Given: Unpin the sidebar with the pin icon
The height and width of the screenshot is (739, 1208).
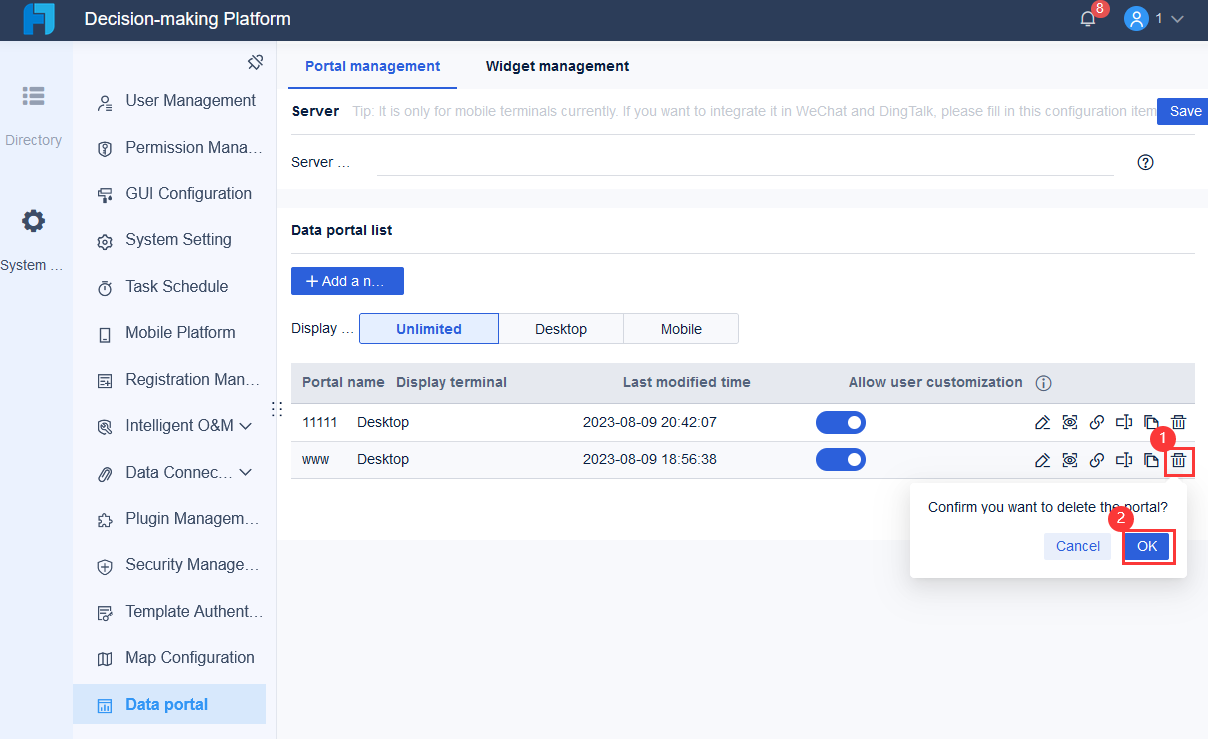Looking at the screenshot, I should pyautogui.click(x=256, y=61).
